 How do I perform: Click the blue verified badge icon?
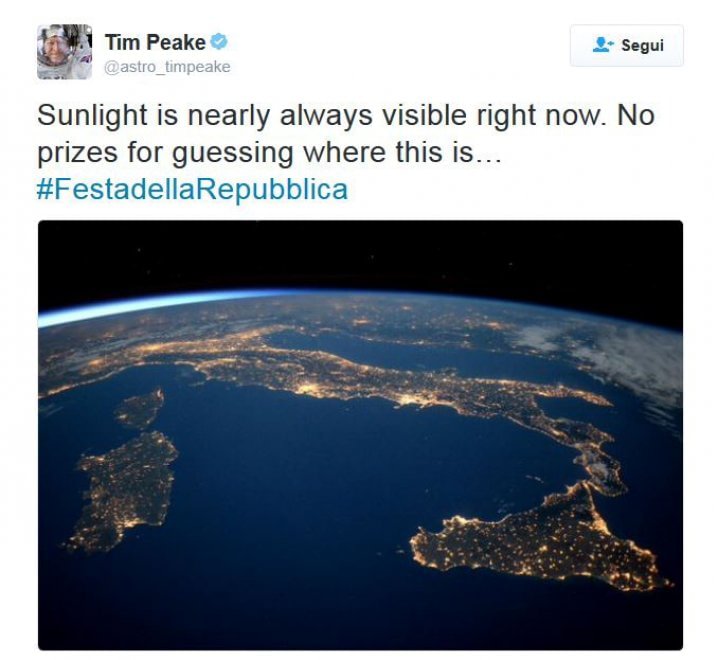pyautogui.click(x=219, y=42)
